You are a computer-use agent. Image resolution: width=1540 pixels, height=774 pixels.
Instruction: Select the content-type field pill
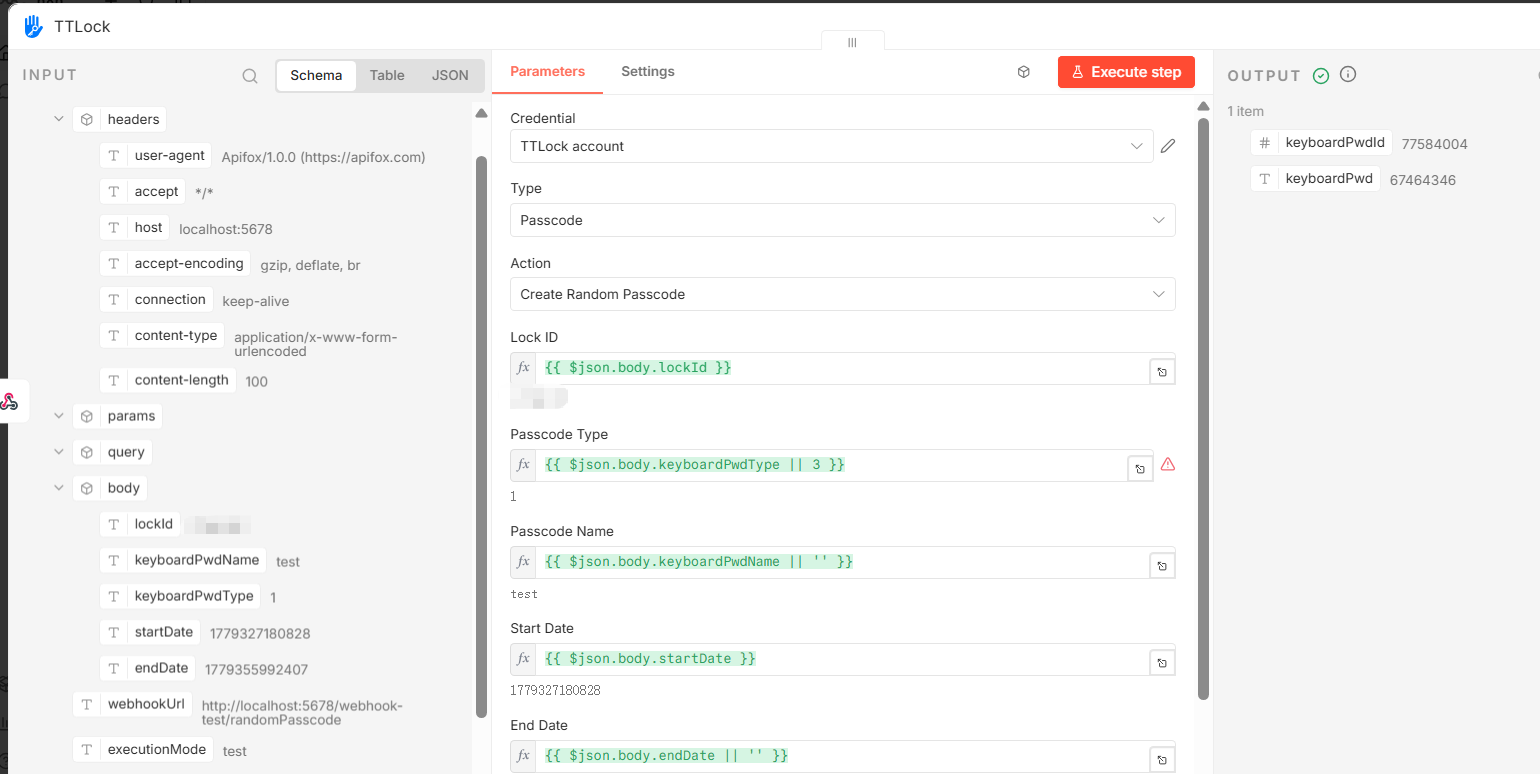point(162,336)
